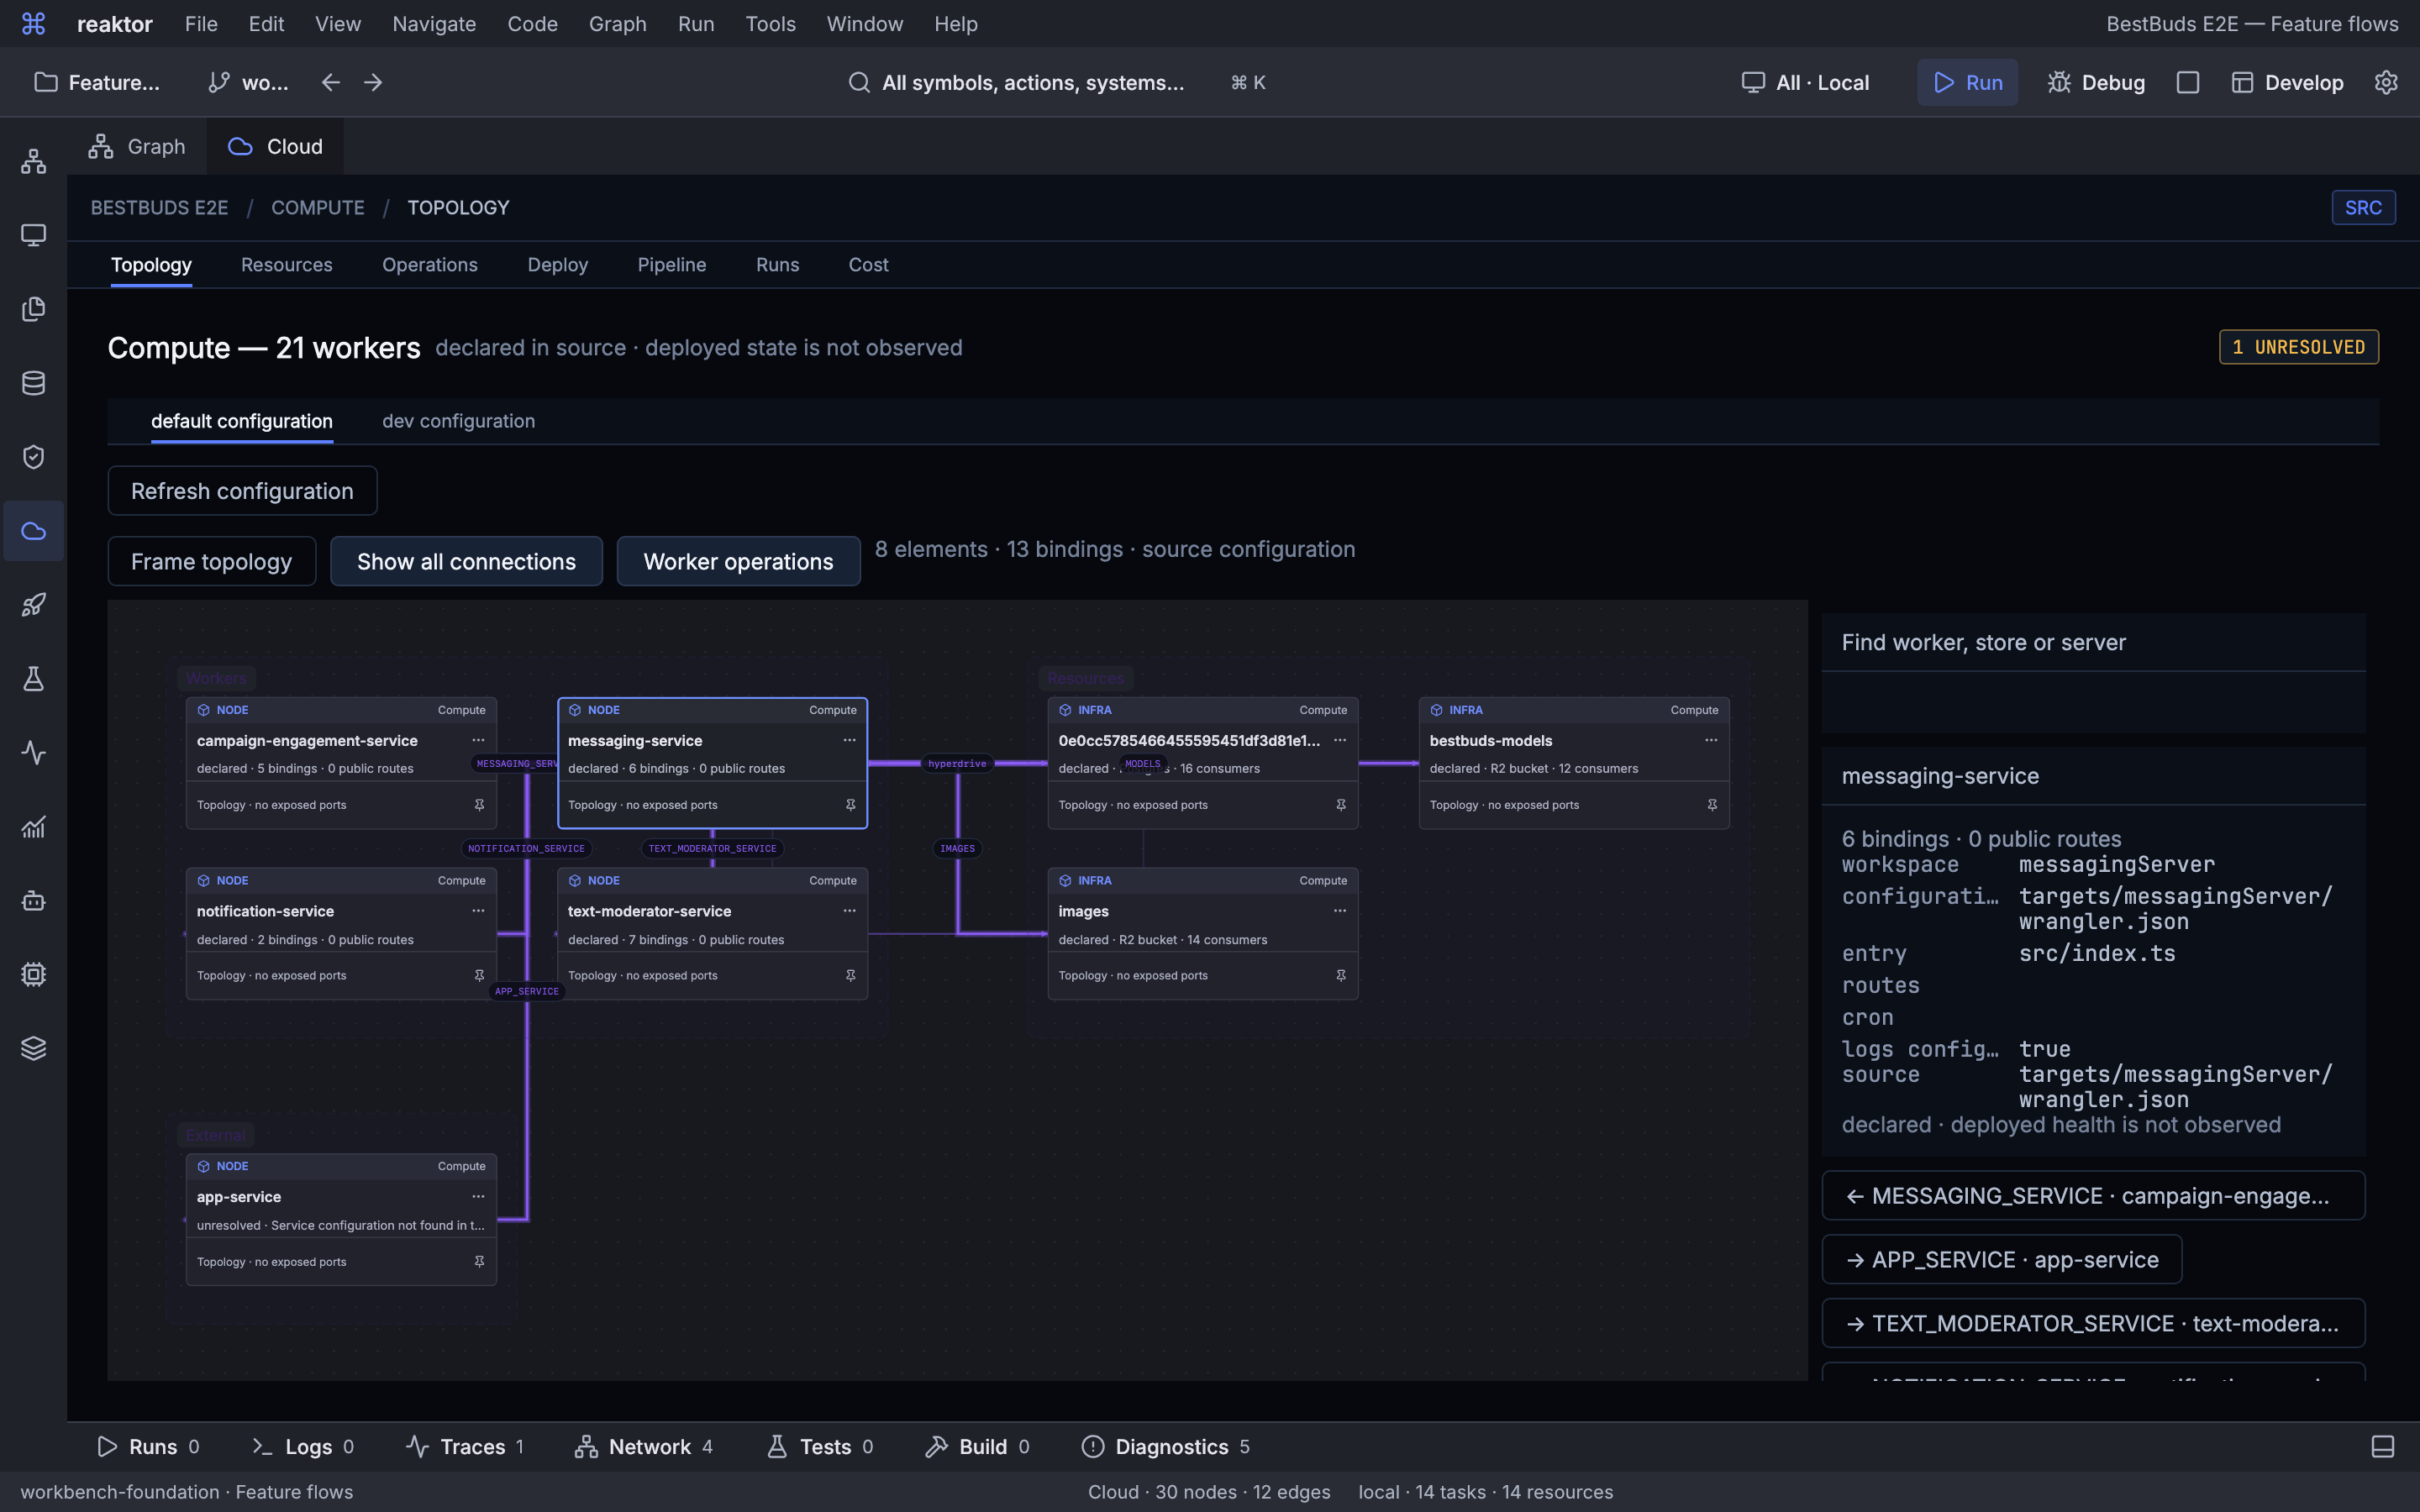This screenshot has height=1512, width=2420.
Task: Click the global symbols search box
Action: pyautogui.click(x=1056, y=82)
